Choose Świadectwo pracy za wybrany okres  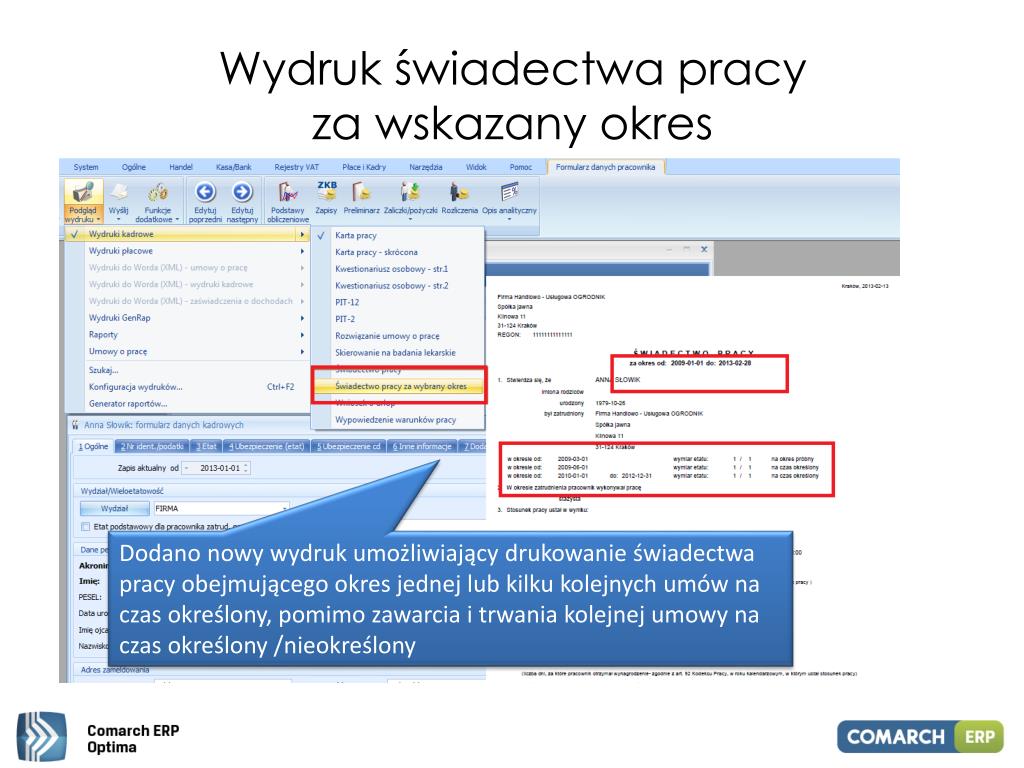pyautogui.click(x=400, y=386)
